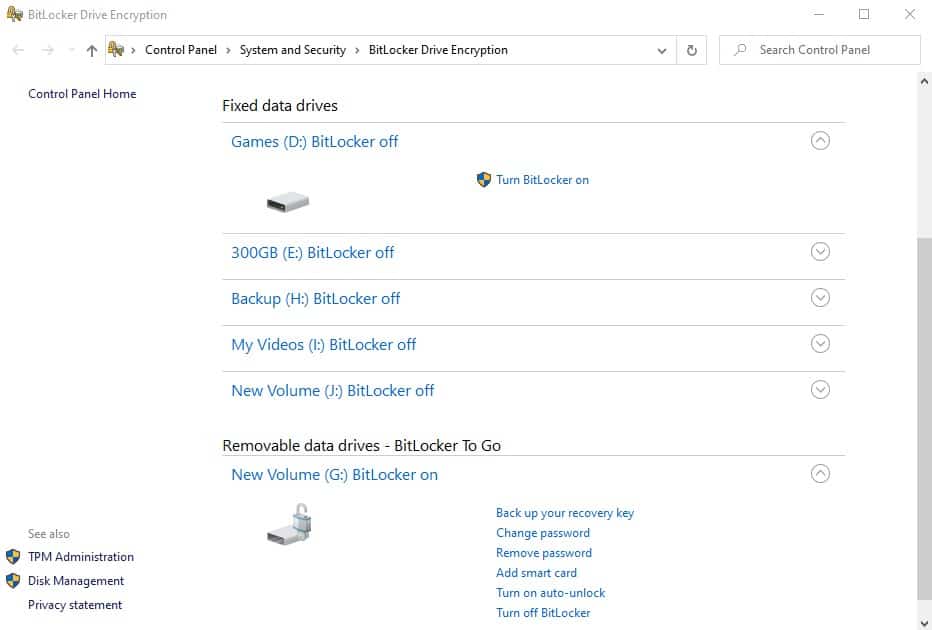The width and height of the screenshot is (932, 630).
Task: Turn on auto-unlock for New Volume (G:)
Action: pos(550,593)
